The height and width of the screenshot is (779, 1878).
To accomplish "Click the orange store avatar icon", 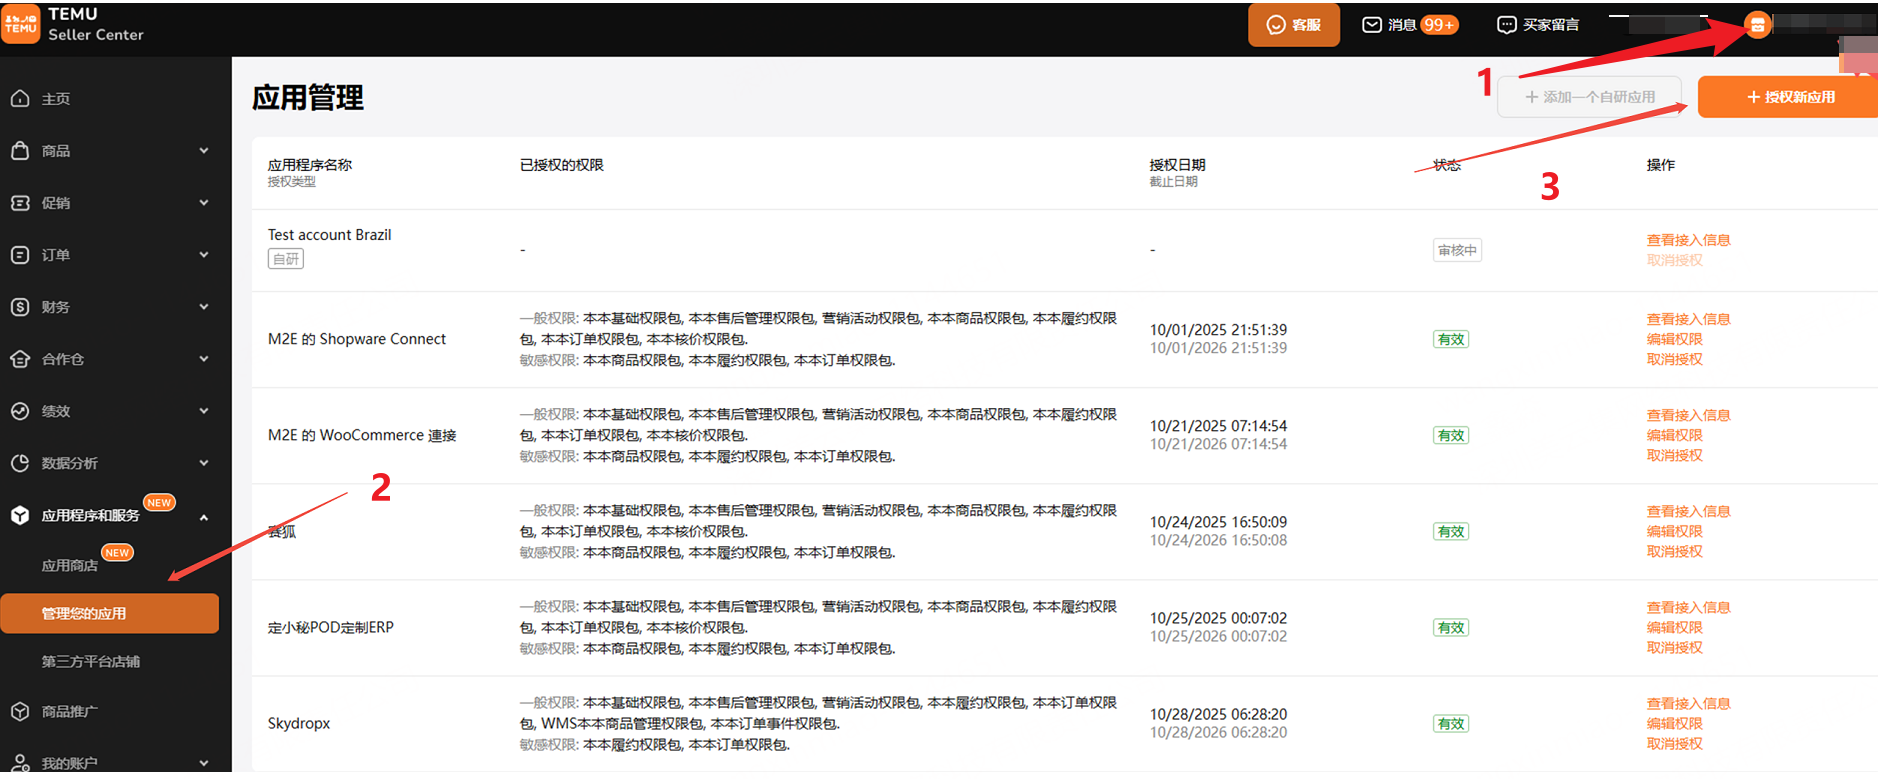I will 1757,25.
